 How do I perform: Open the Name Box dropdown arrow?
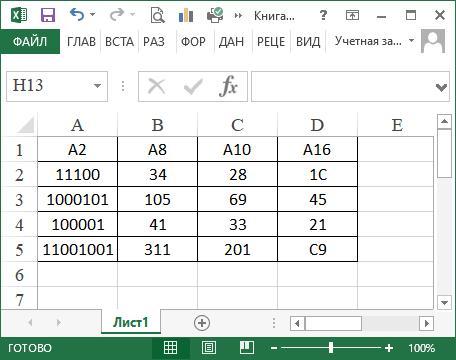[x=97, y=86]
